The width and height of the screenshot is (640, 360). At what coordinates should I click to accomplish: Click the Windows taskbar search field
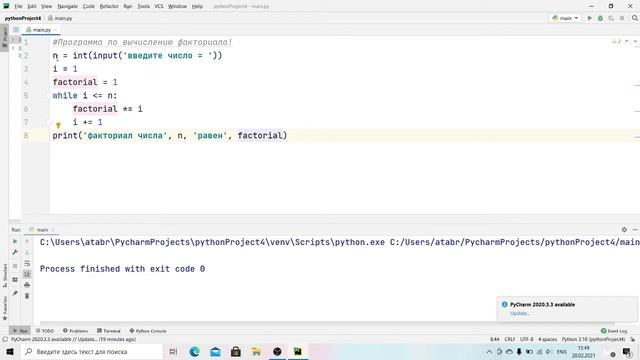[x=92, y=351]
